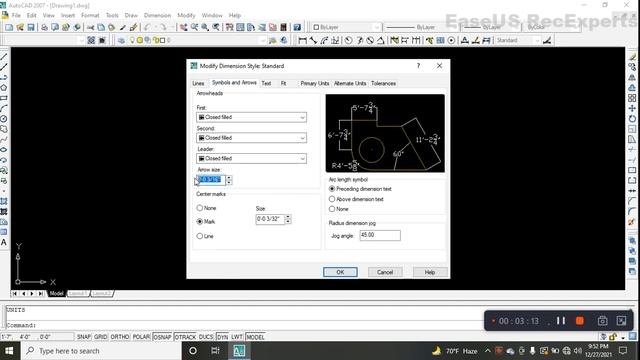Toggle SNAP mode in status bar
This screenshot has height=360, width=640.
pos(84,337)
